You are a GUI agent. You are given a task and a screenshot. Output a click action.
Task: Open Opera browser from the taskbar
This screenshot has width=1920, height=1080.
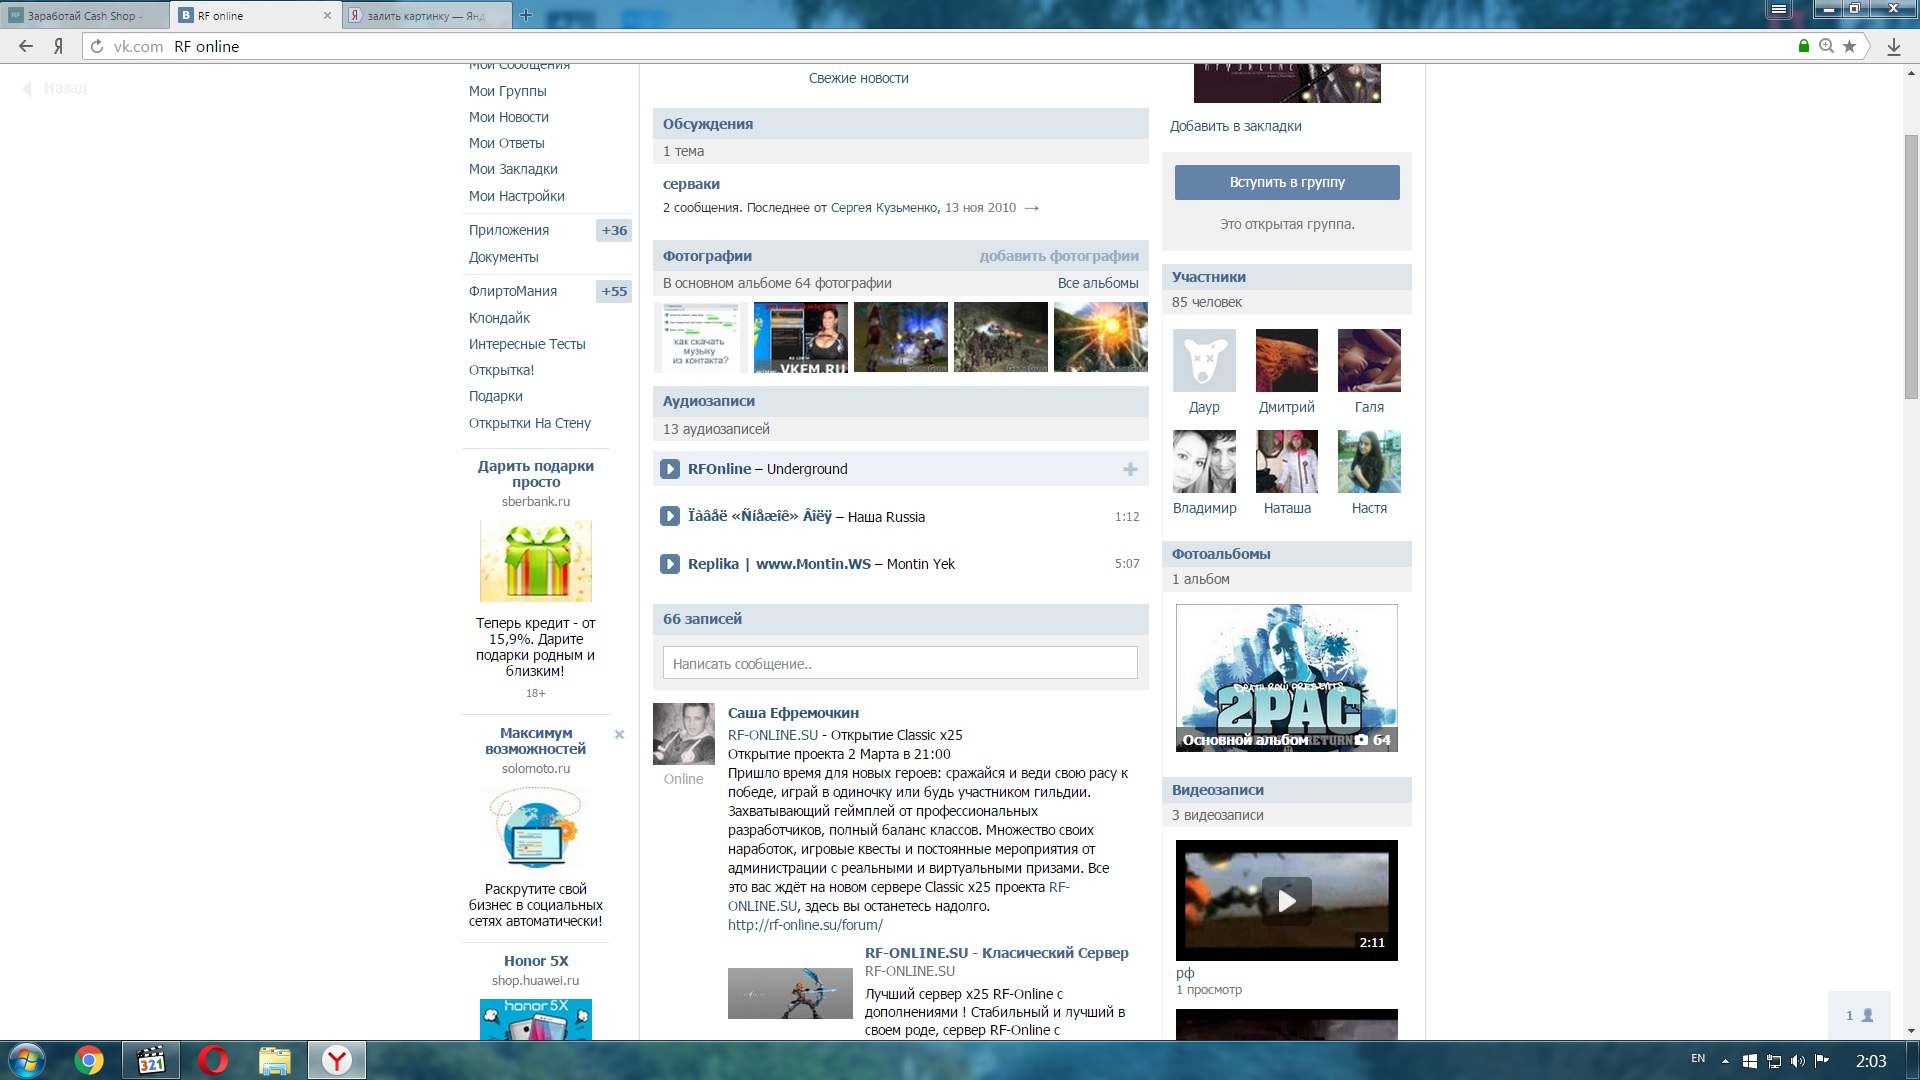[213, 1060]
